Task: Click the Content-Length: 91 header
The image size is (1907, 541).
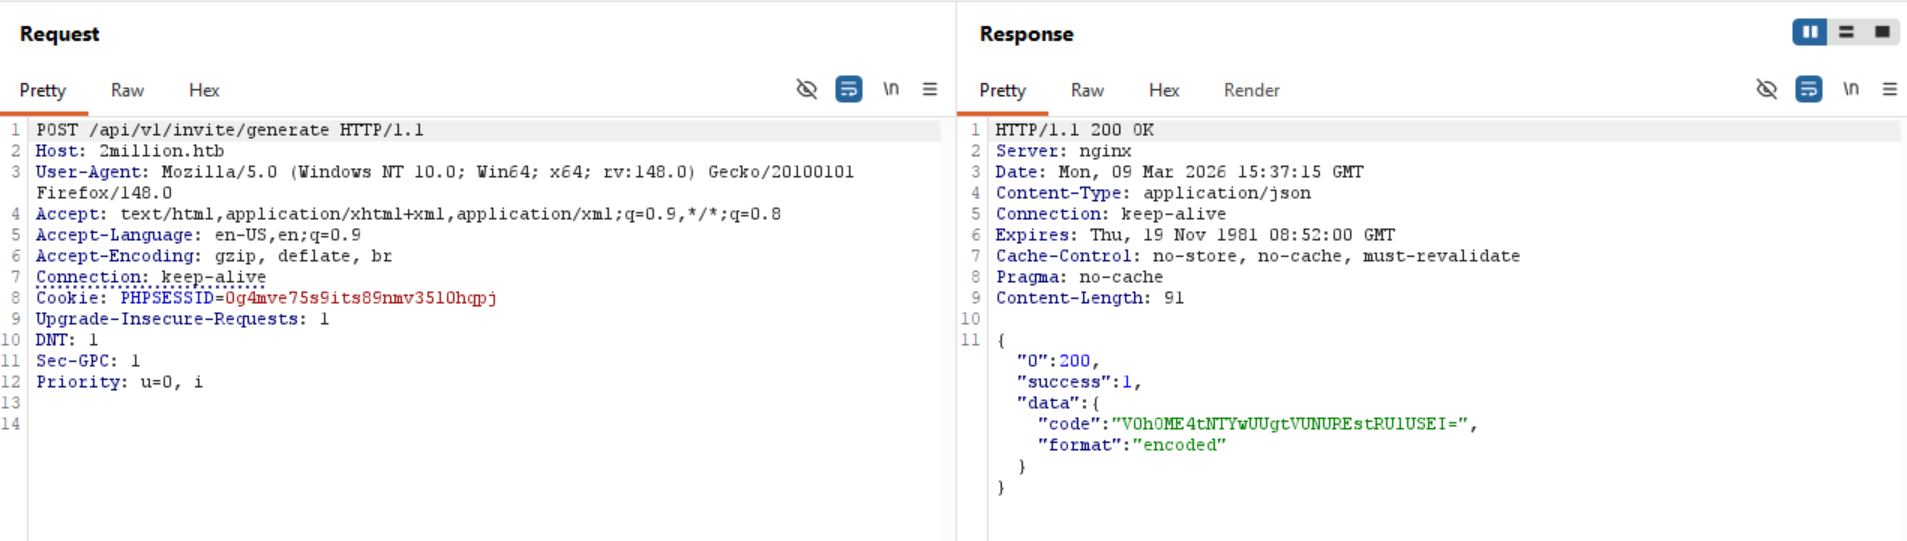Action: (1090, 298)
